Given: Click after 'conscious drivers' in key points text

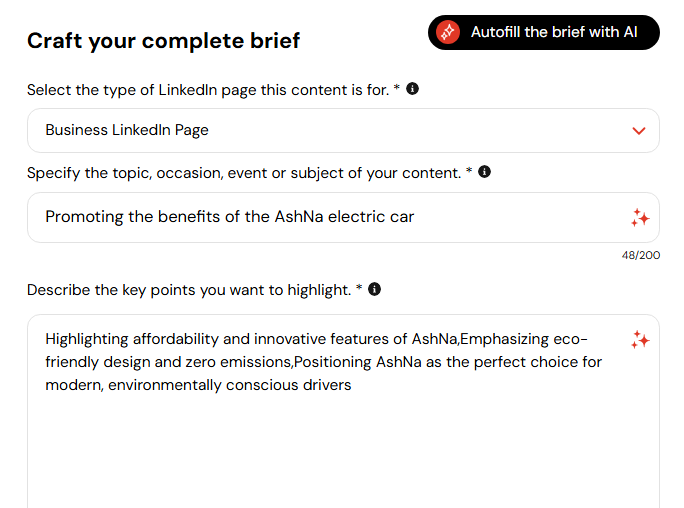Looking at the screenshot, I should tap(352, 385).
